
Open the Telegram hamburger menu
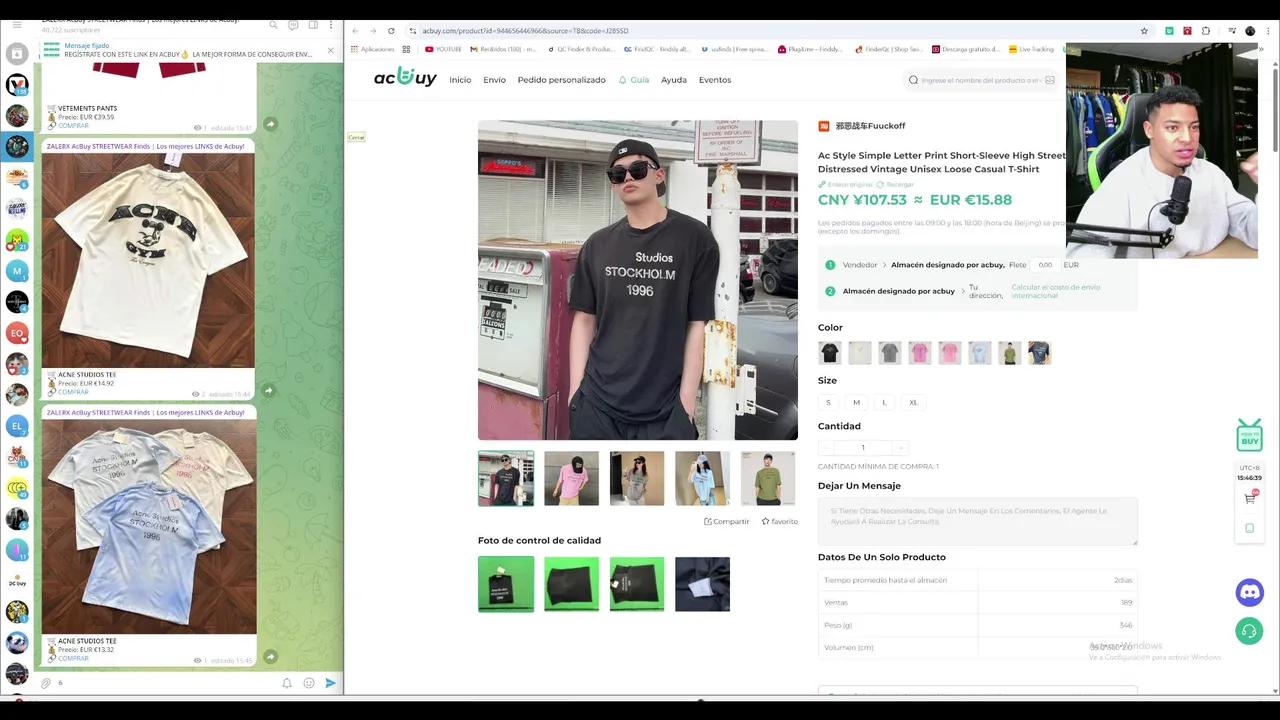click(x=17, y=24)
